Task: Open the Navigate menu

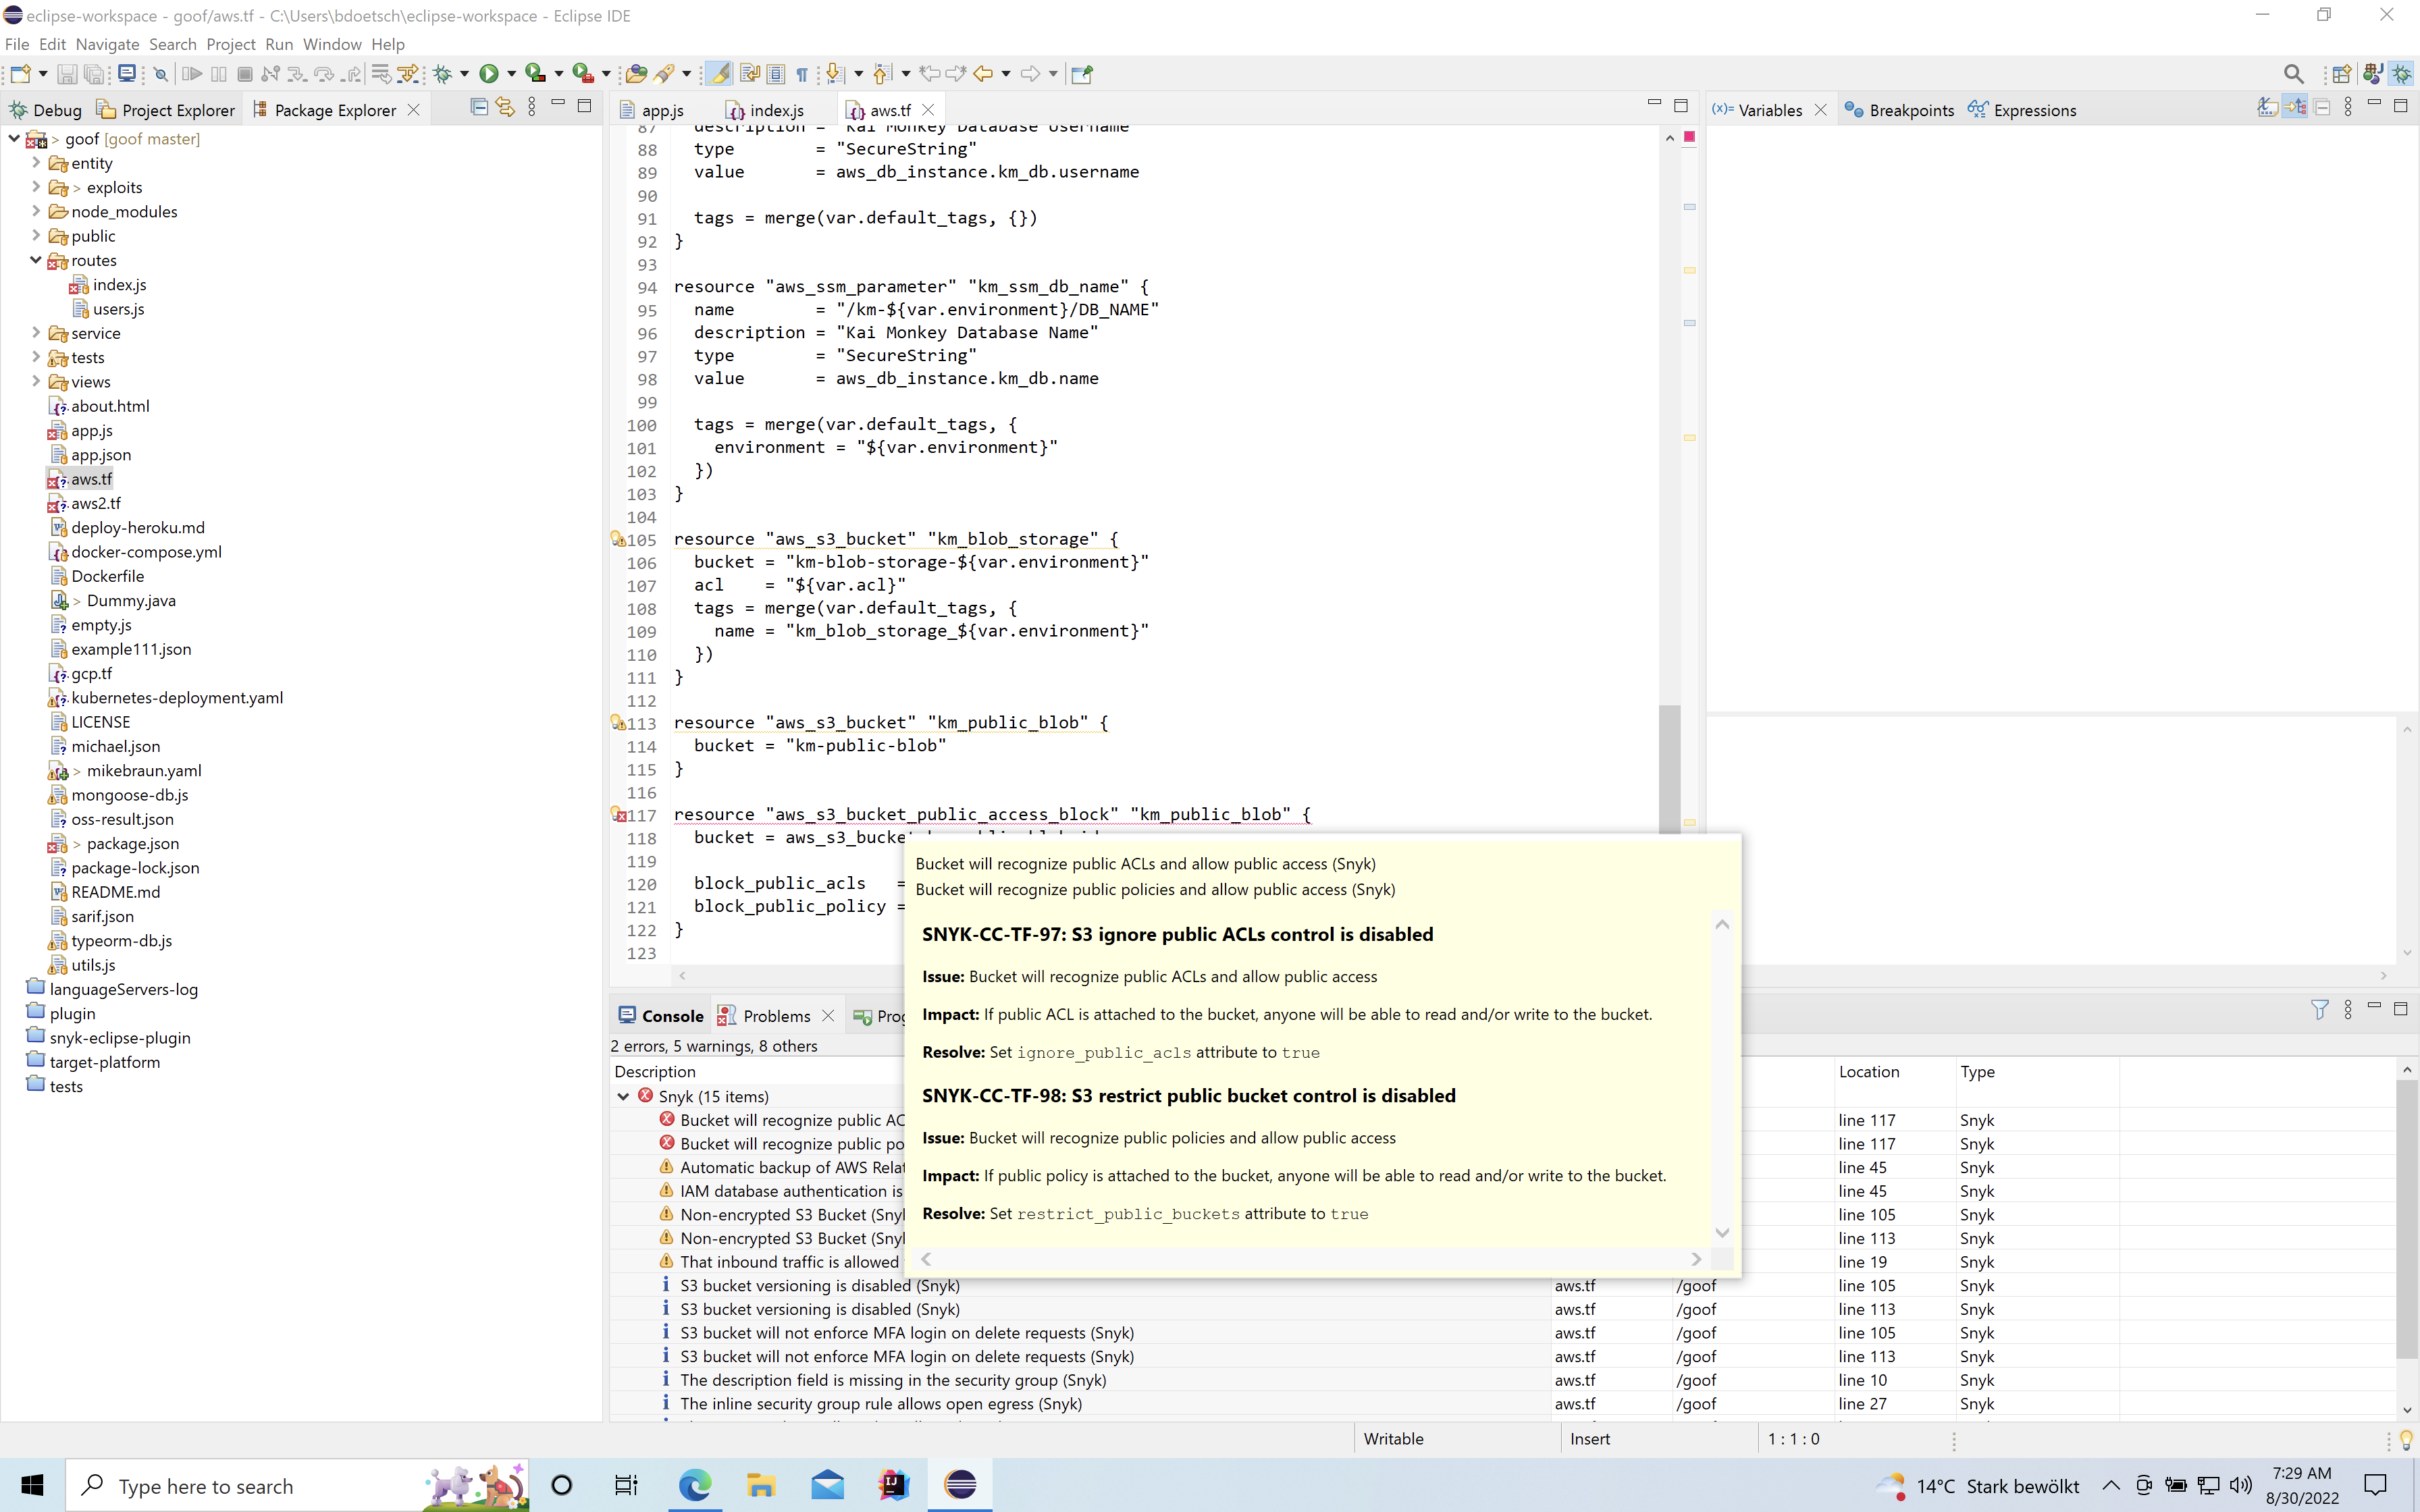Action: pos(107,44)
